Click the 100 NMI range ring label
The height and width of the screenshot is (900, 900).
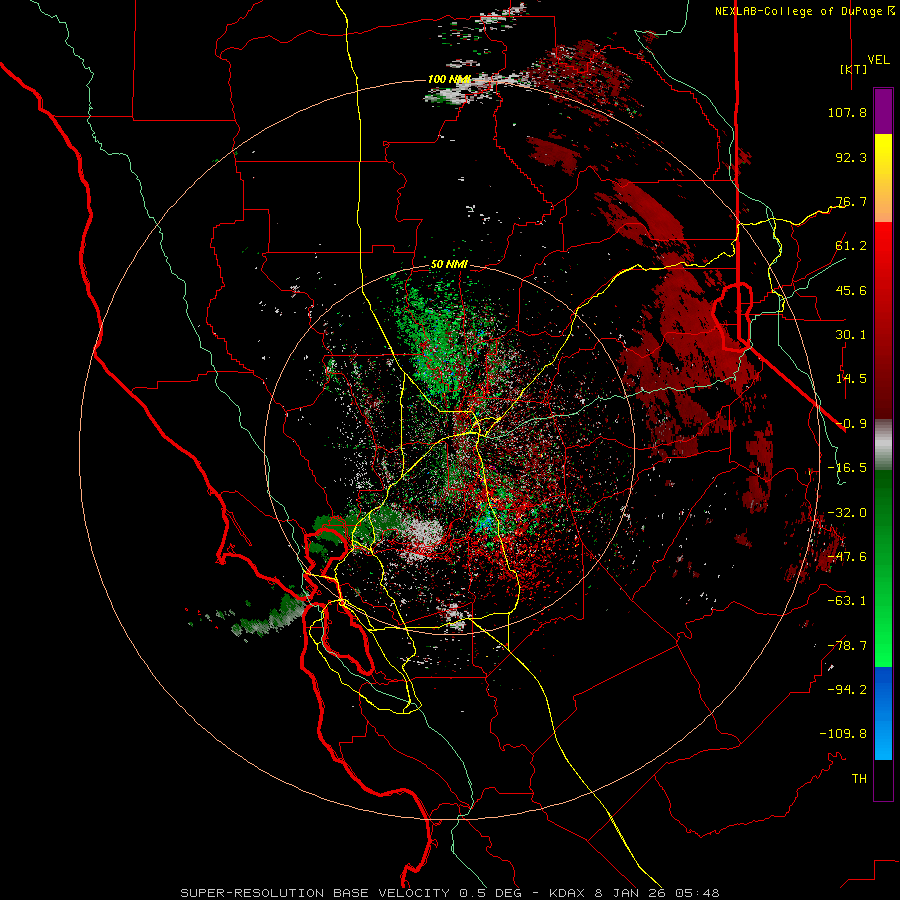(x=449, y=79)
